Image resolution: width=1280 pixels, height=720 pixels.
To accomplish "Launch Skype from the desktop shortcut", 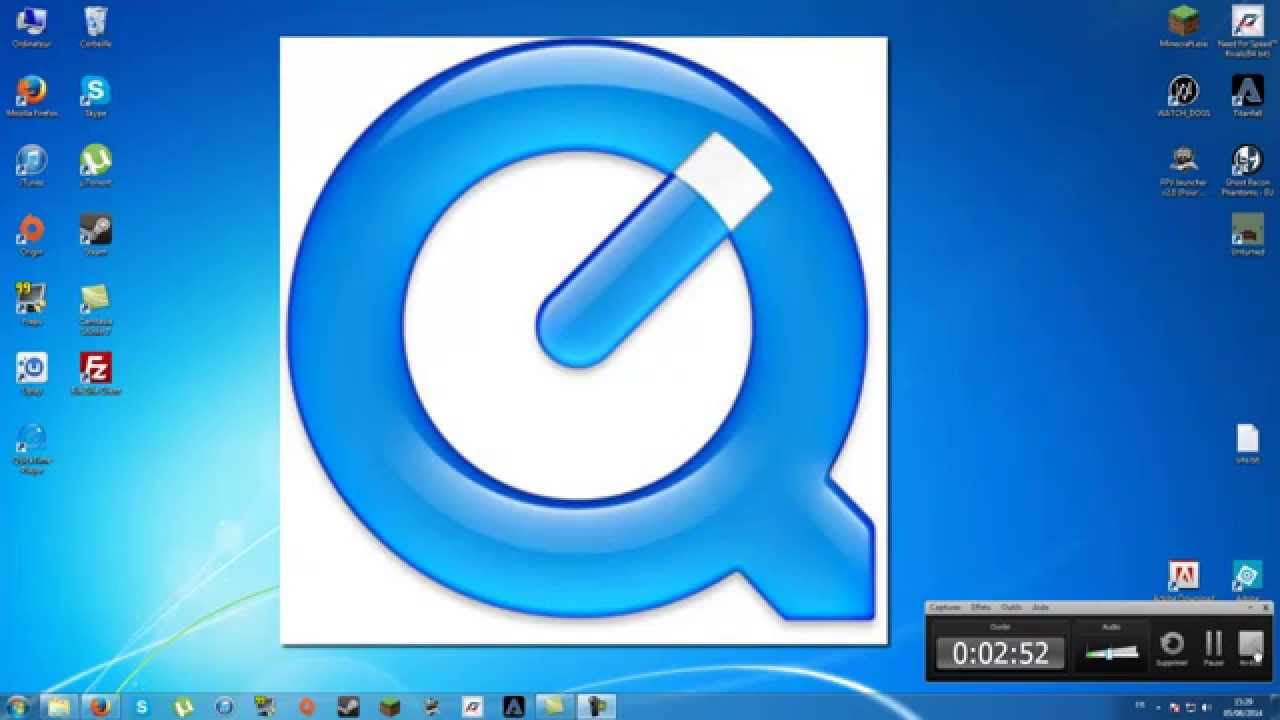I will (x=96, y=96).
